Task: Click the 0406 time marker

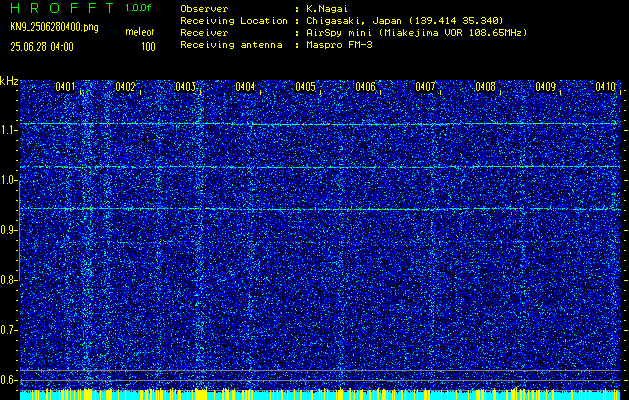Action: pyautogui.click(x=365, y=87)
